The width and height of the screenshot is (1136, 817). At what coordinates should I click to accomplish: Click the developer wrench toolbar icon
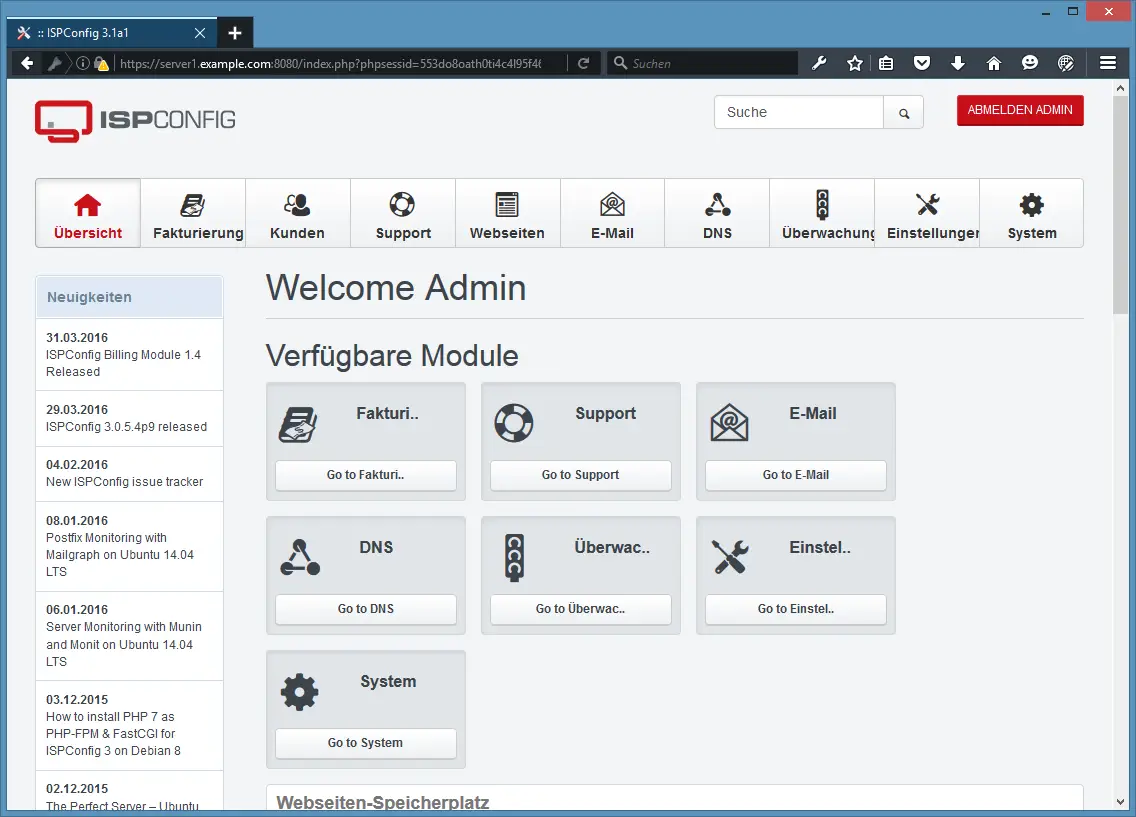pos(819,64)
